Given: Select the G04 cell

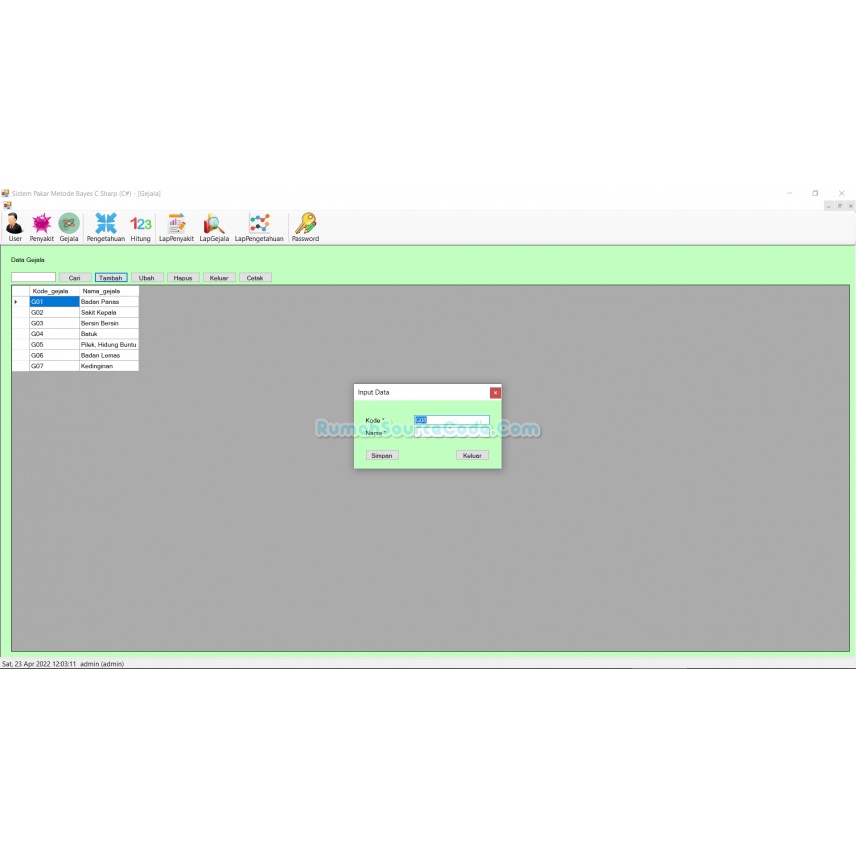Looking at the screenshot, I should click(54, 334).
